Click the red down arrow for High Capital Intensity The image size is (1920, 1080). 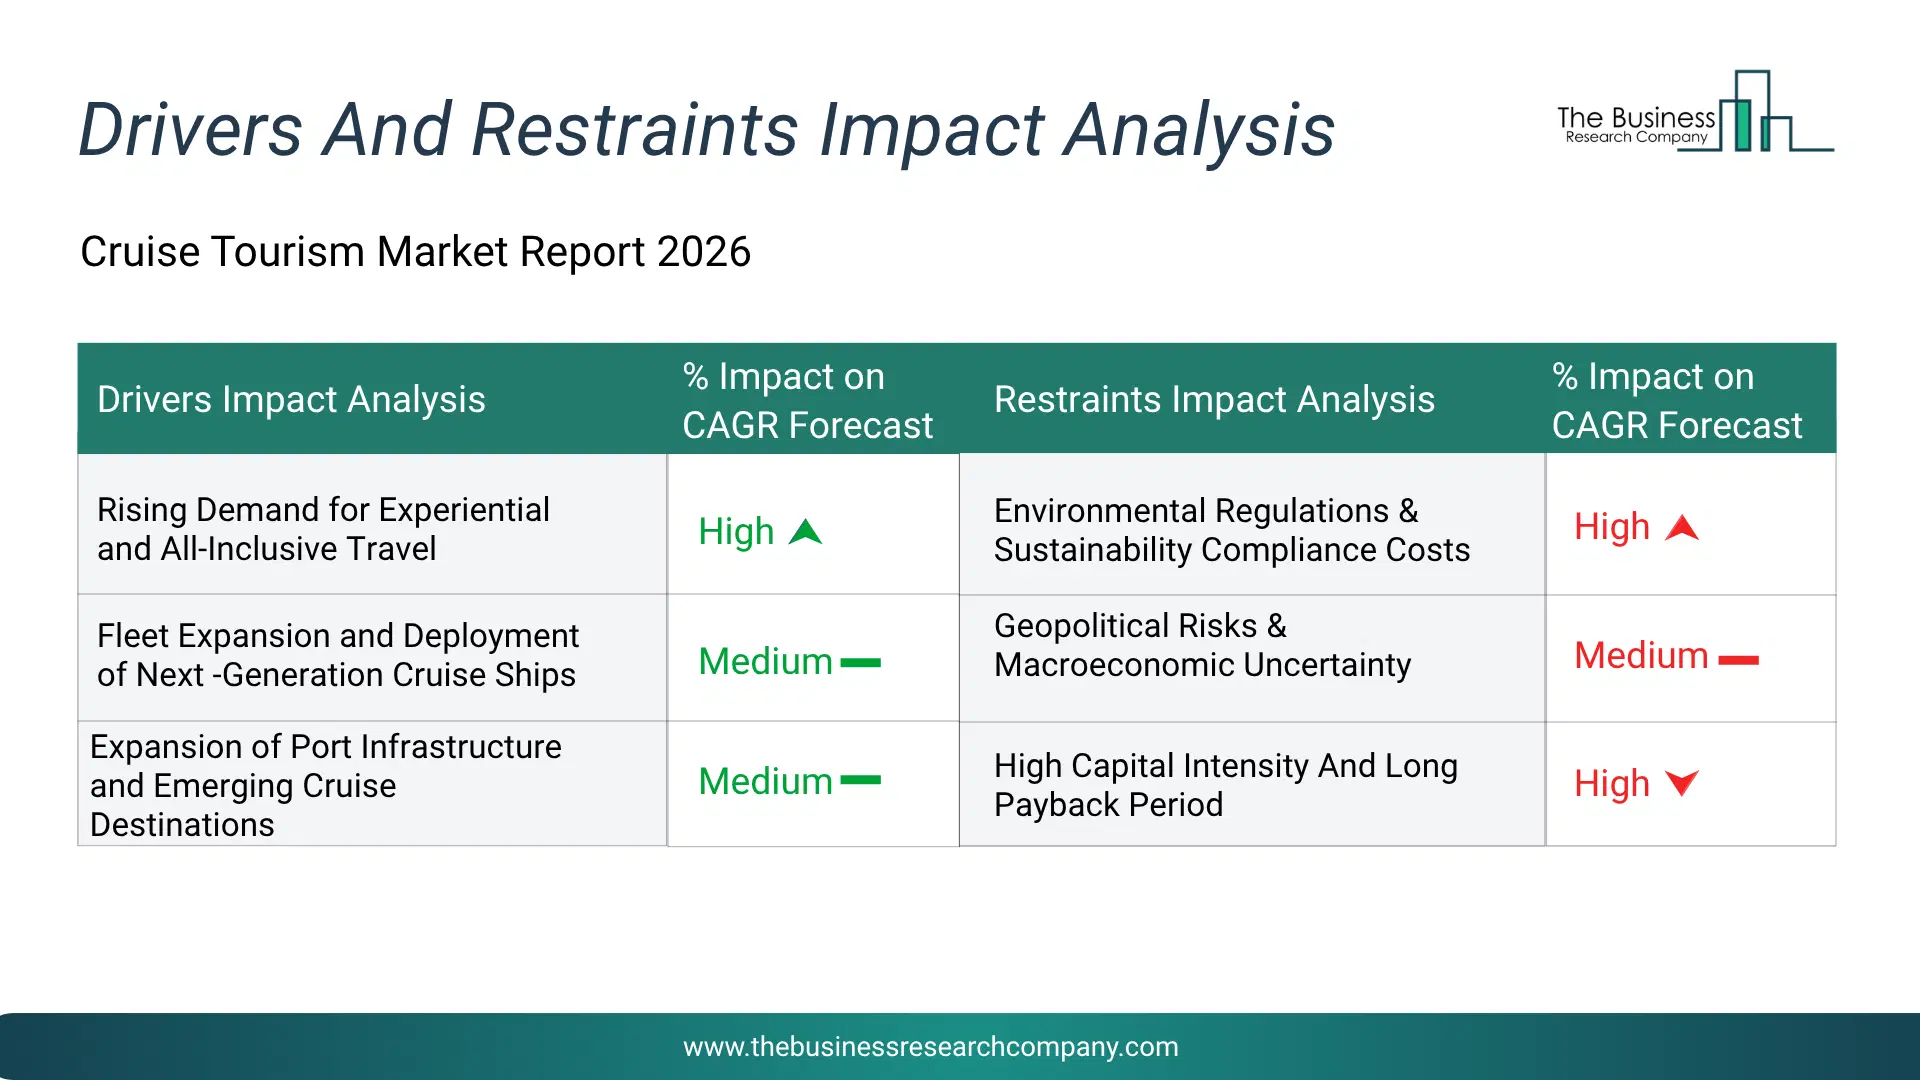click(1682, 783)
